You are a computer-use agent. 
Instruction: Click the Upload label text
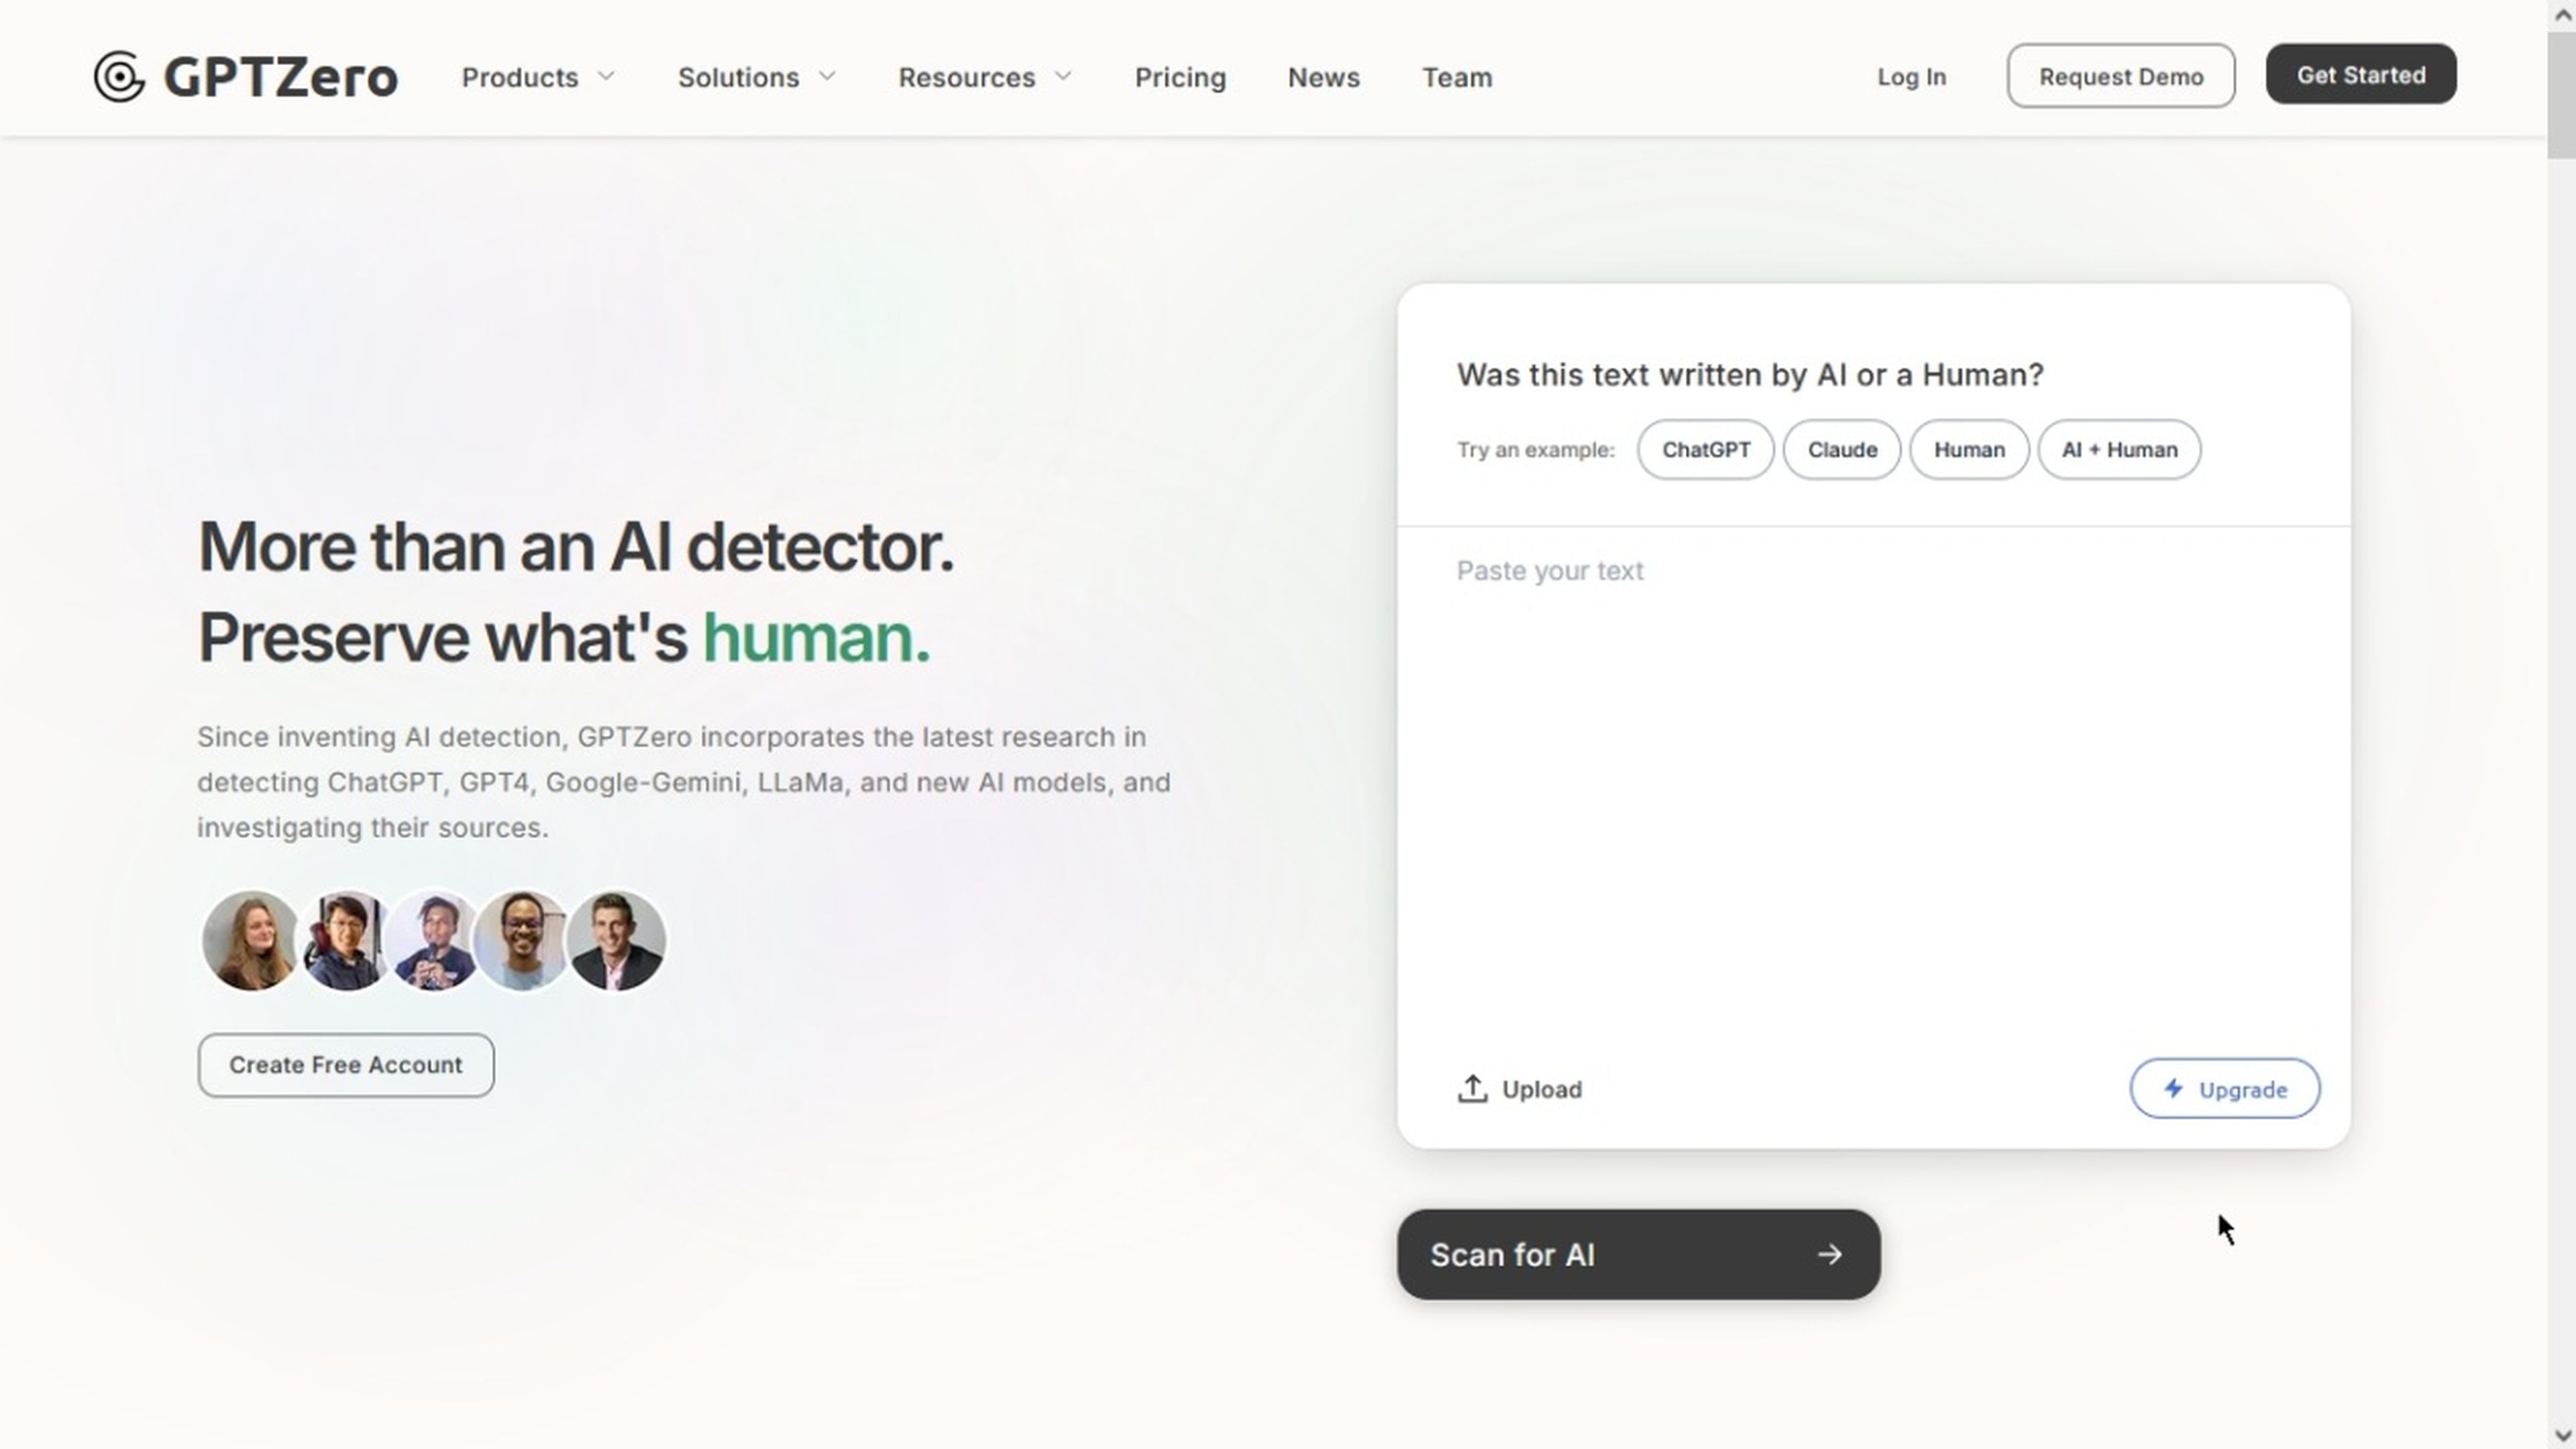click(x=1542, y=1090)
